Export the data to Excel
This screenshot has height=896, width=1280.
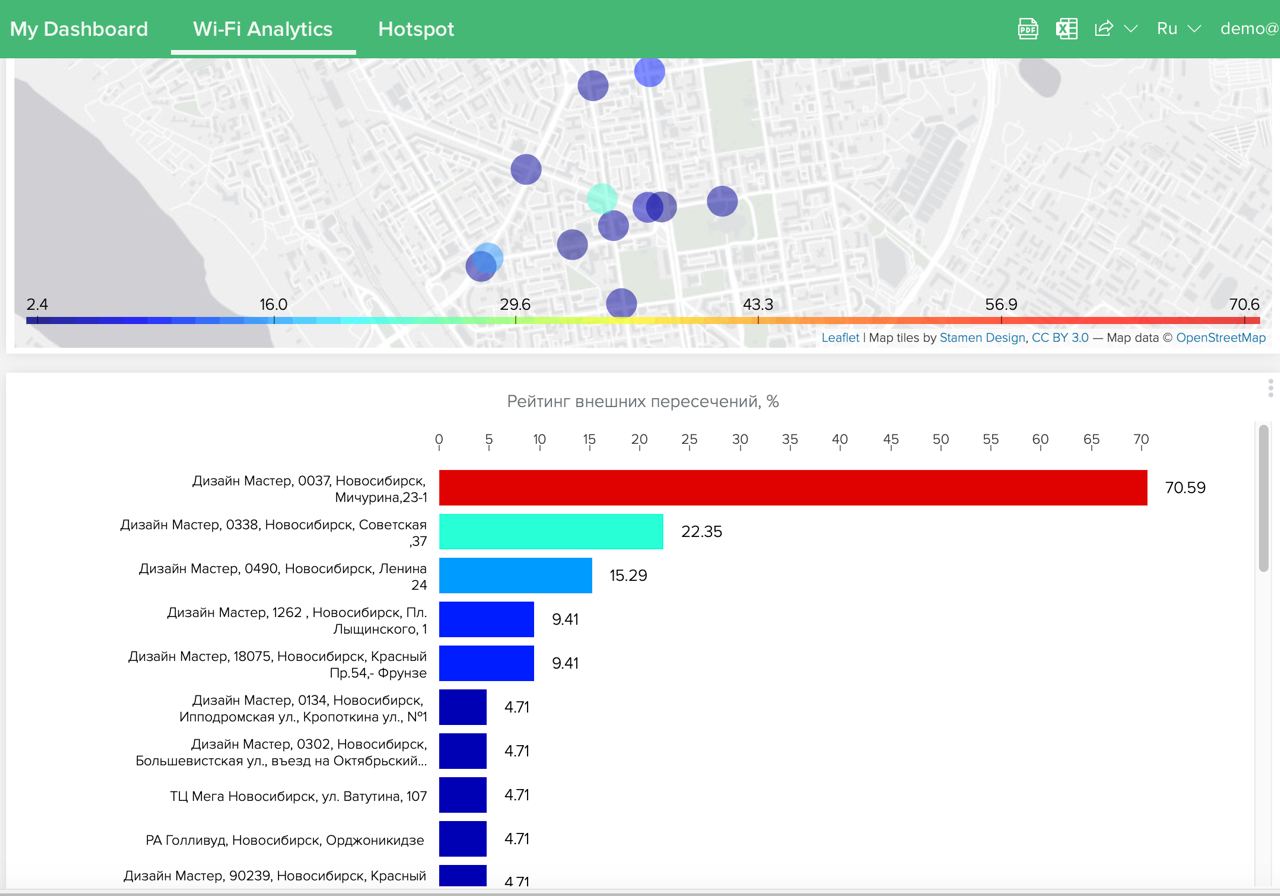[x=1067, y=29]
